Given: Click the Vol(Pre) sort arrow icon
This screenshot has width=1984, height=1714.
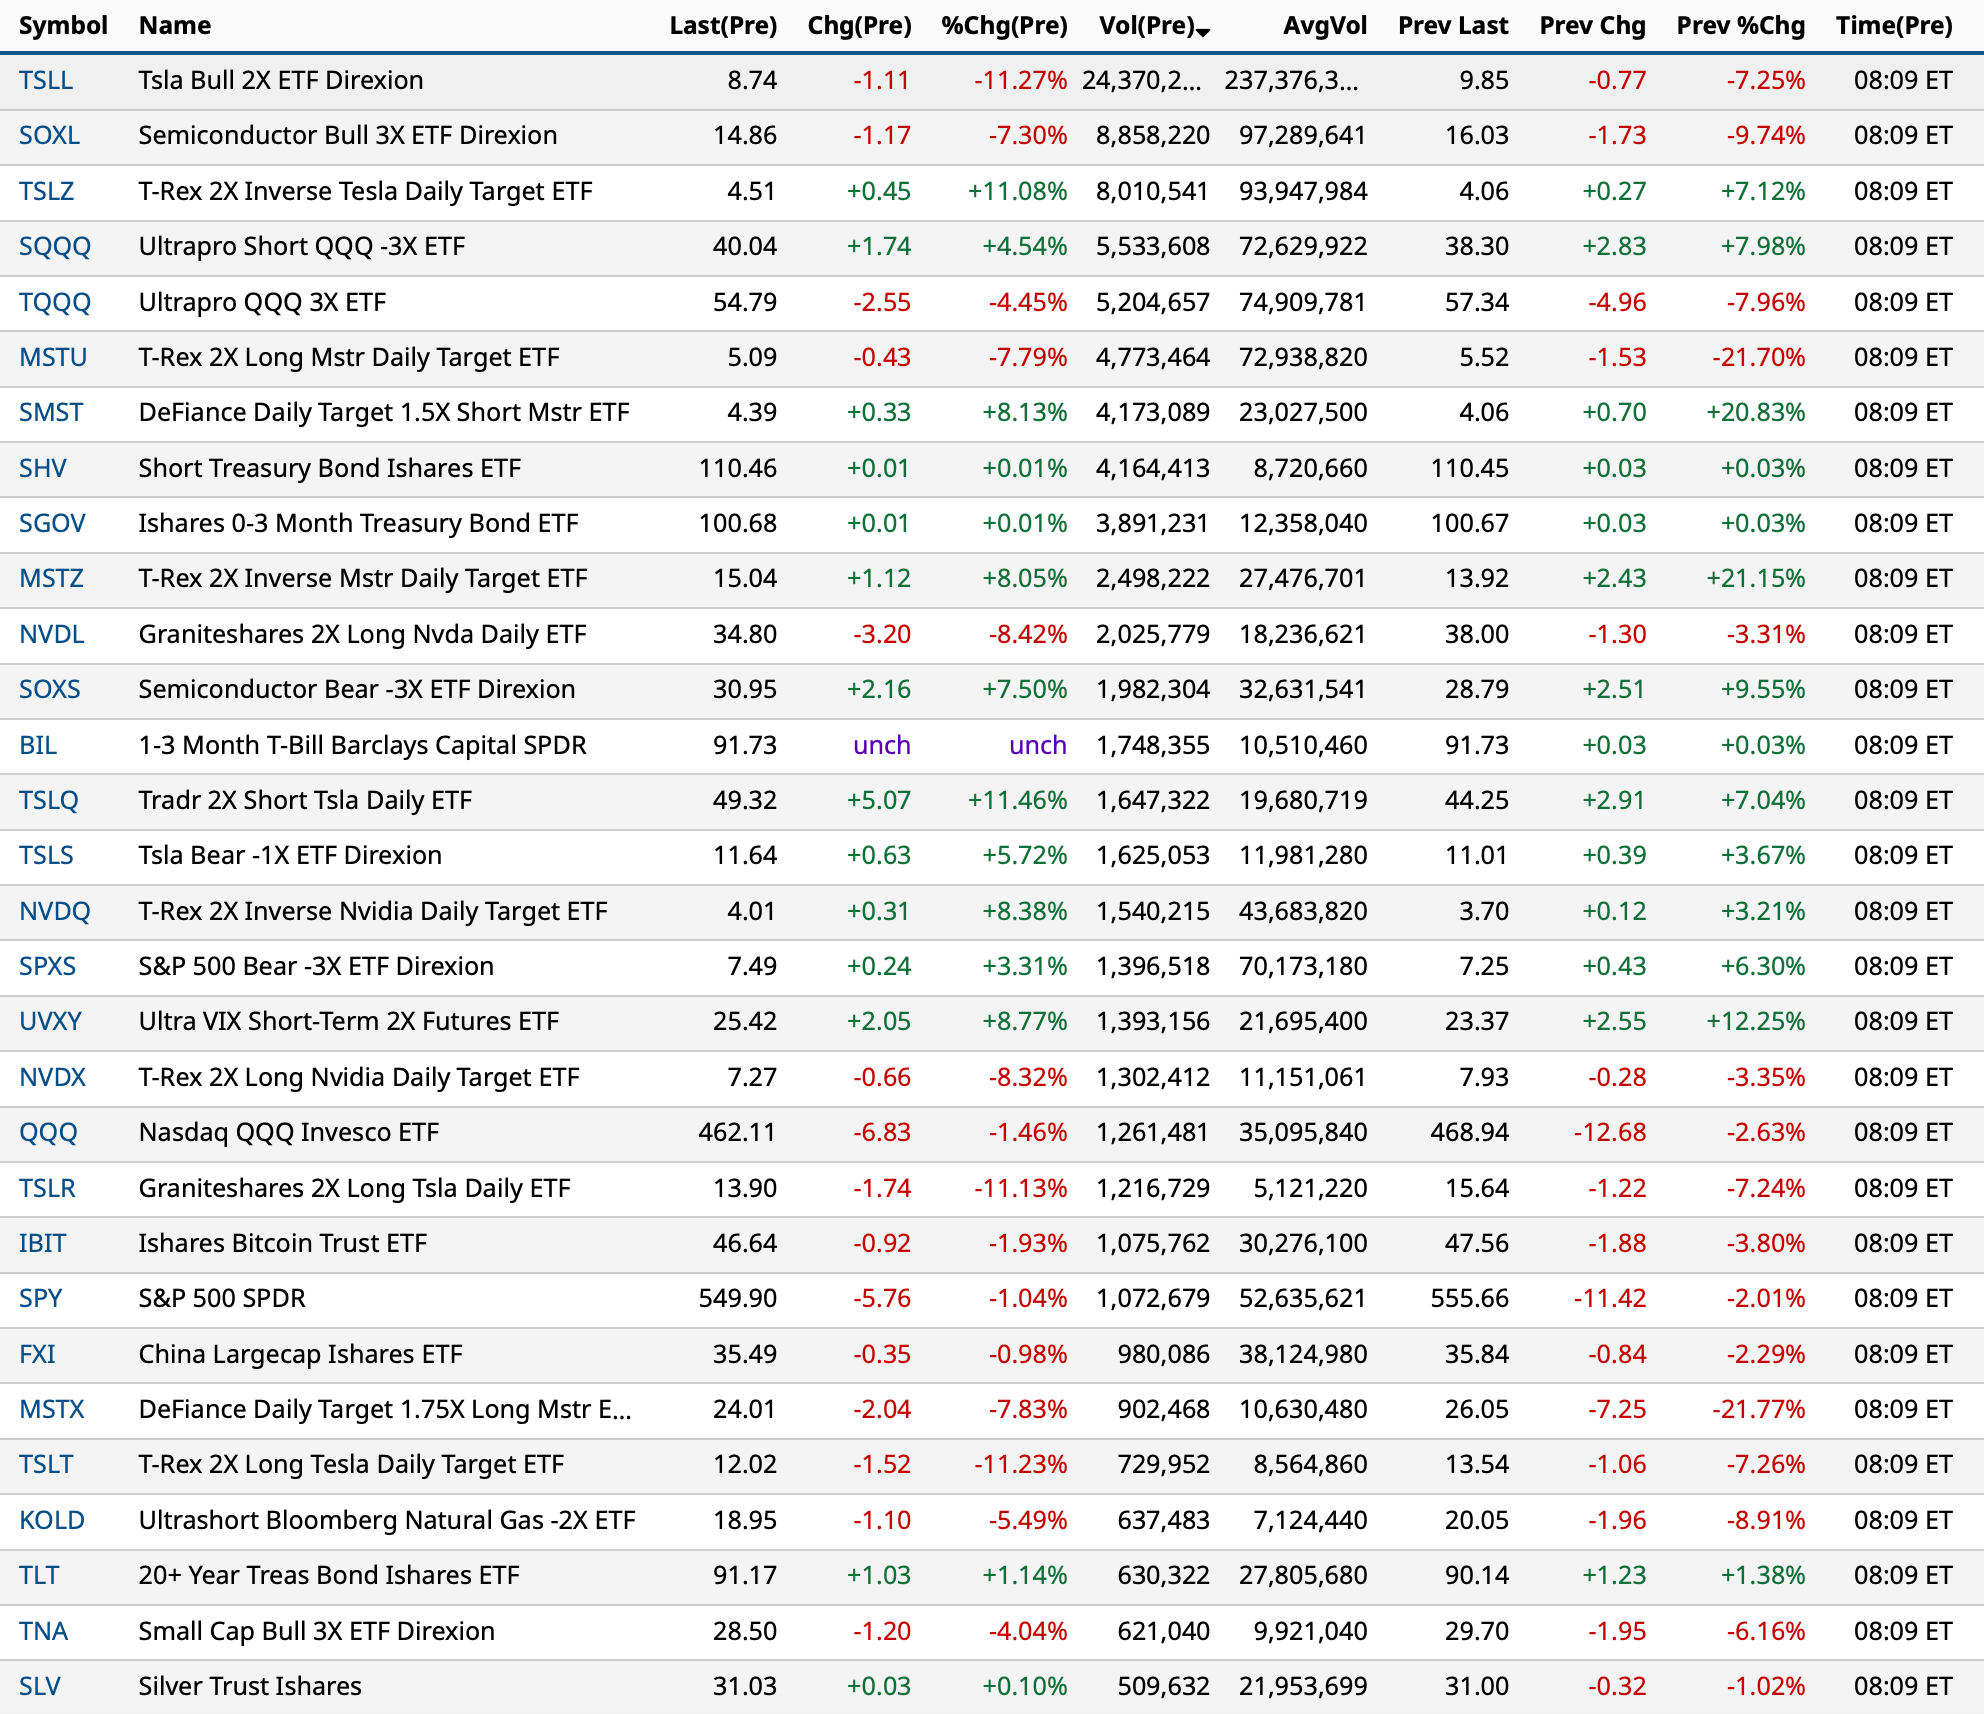Looking at the screenshot, I should pyautogui.click(x=1203, y=32).
